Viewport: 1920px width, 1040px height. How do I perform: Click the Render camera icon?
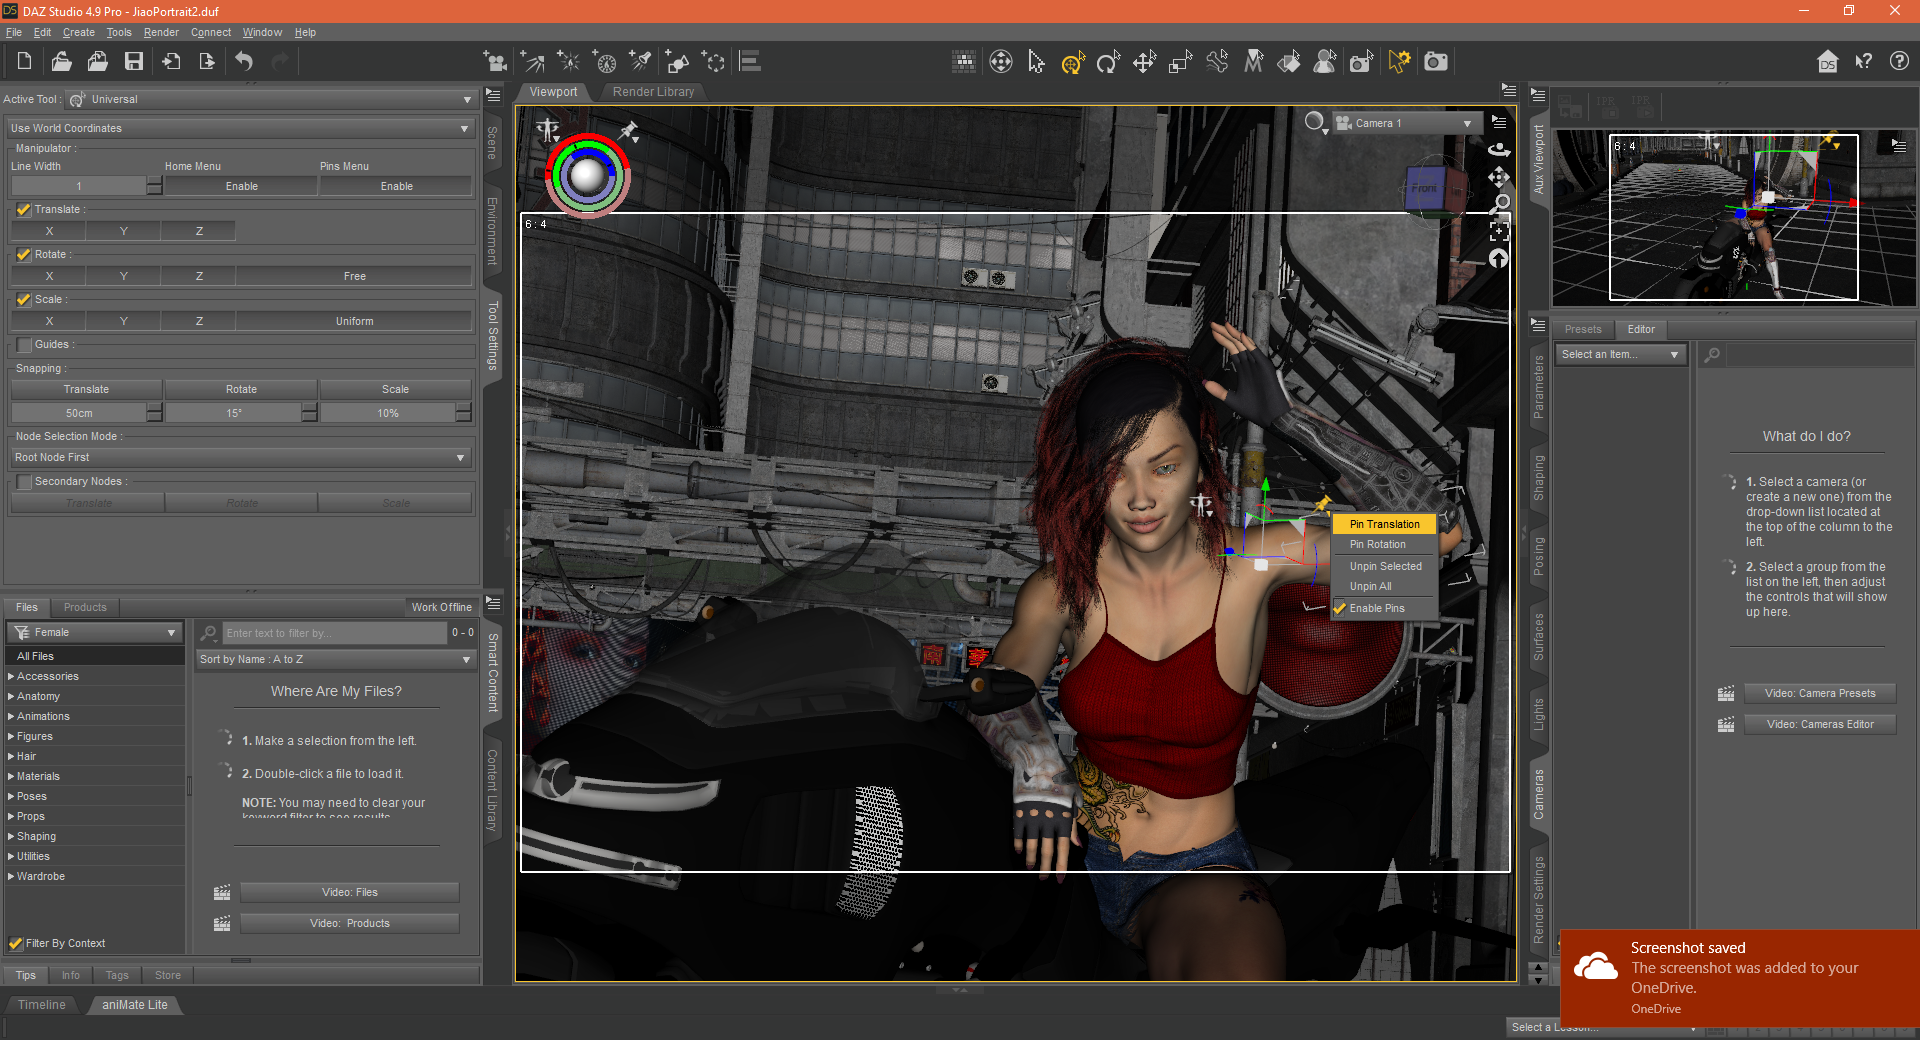pos(1436,62)
